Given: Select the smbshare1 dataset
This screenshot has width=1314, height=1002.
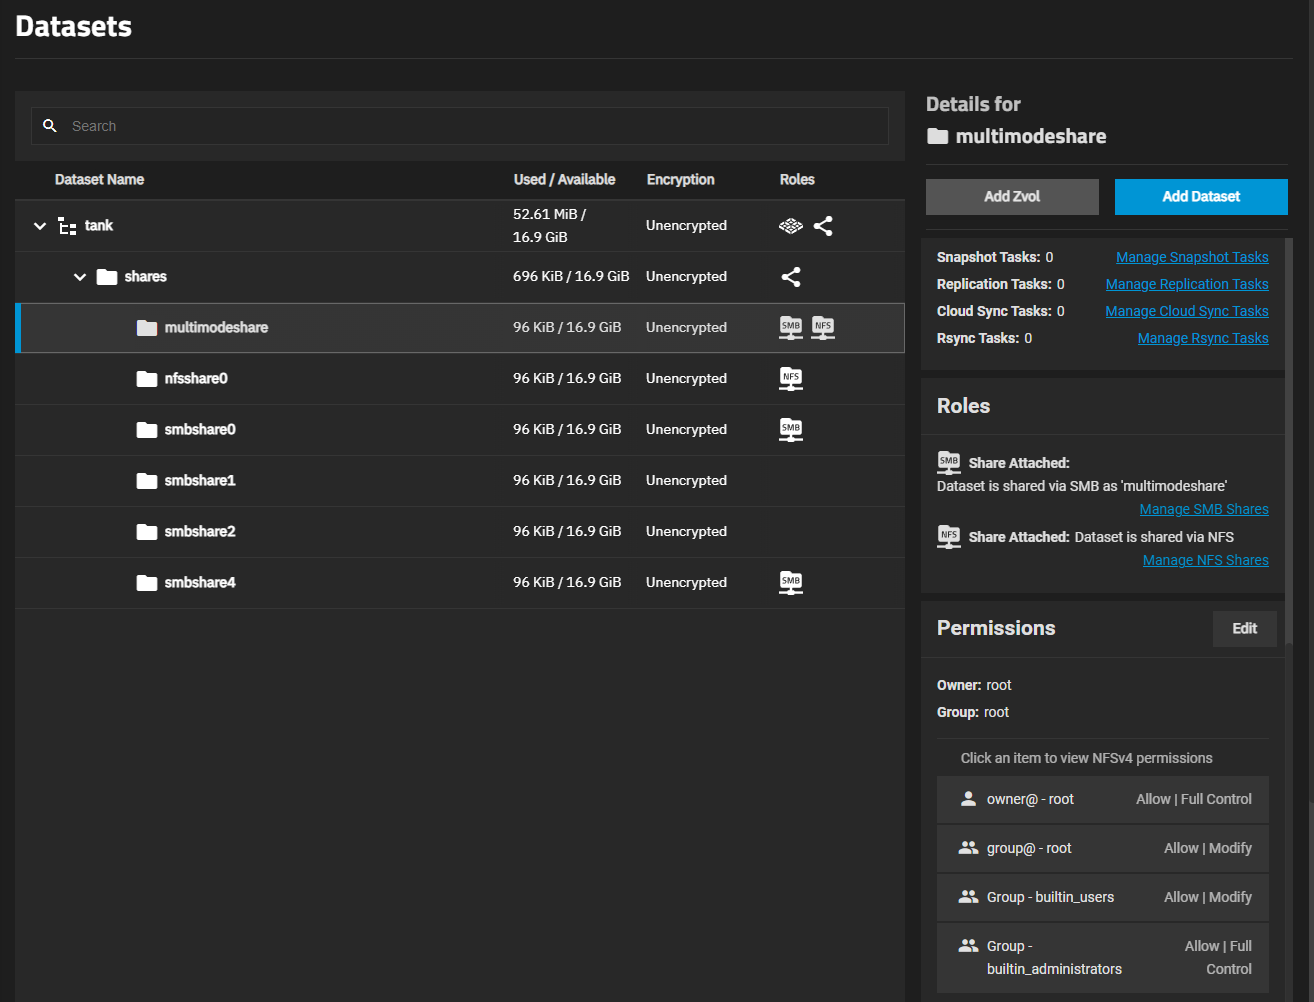Looking at the screenshot, I should point(200,481).
